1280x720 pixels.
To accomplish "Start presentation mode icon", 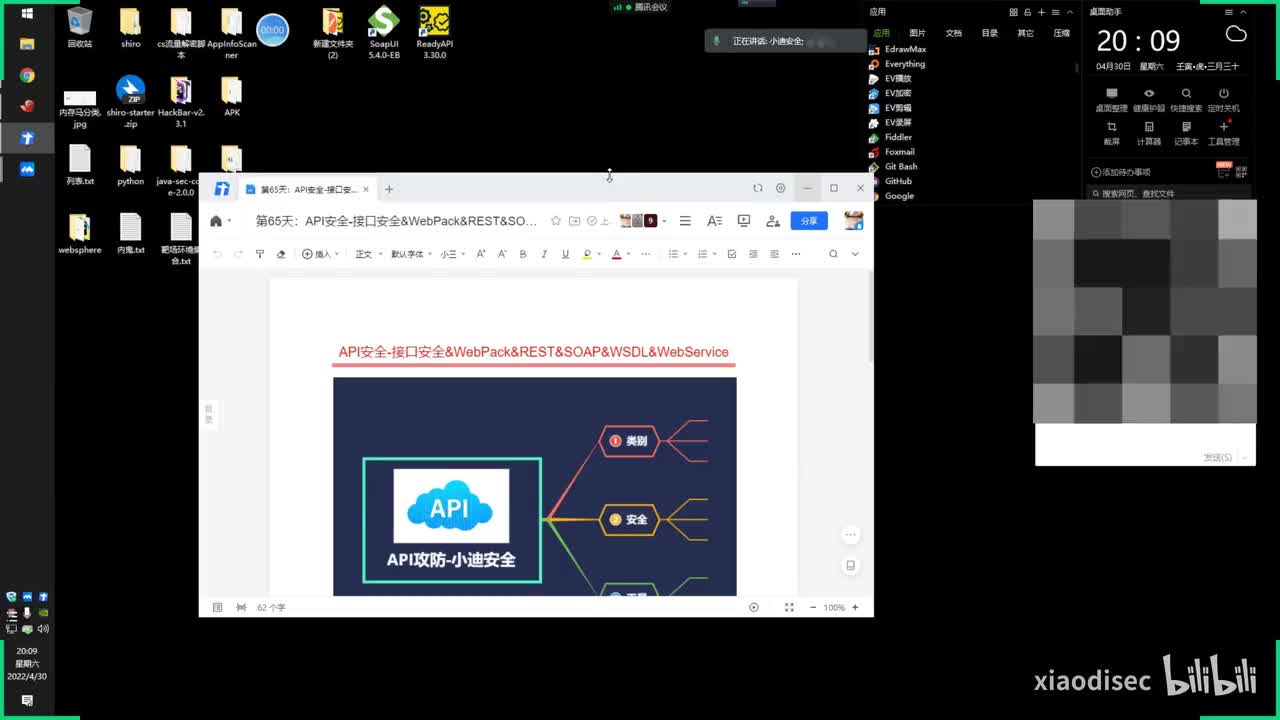I will [x=744, y=221].
